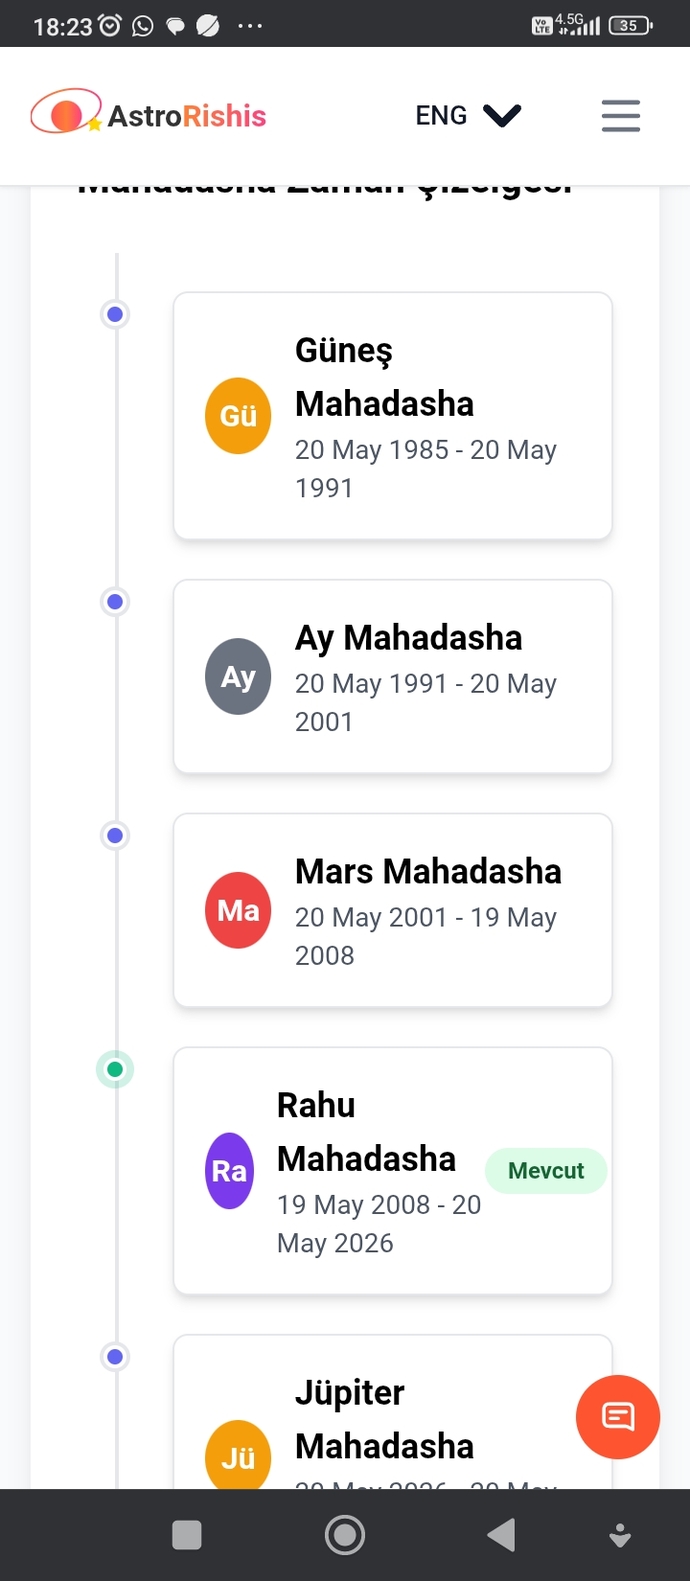Open the orange chat support button

[618, 1416]
